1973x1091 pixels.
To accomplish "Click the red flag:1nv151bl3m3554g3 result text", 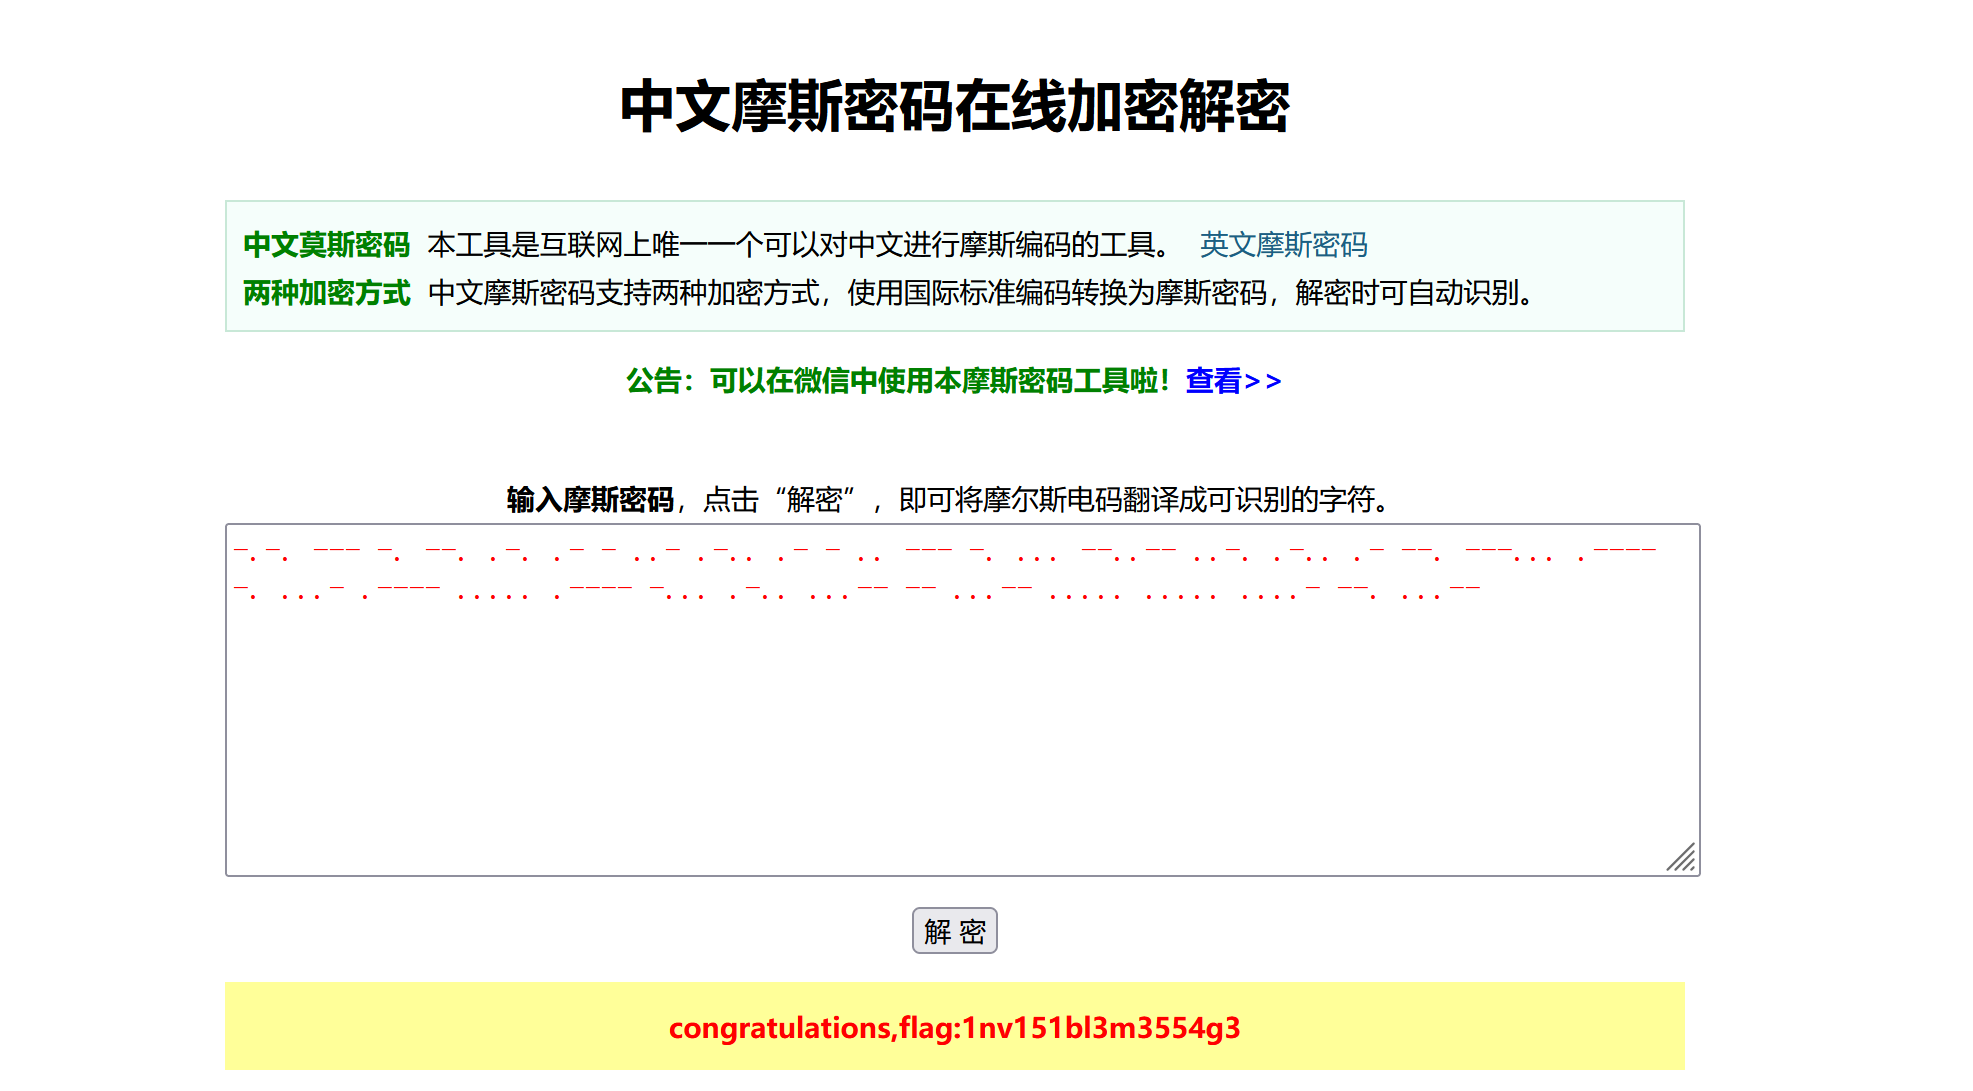I will click(1070, 1028).
